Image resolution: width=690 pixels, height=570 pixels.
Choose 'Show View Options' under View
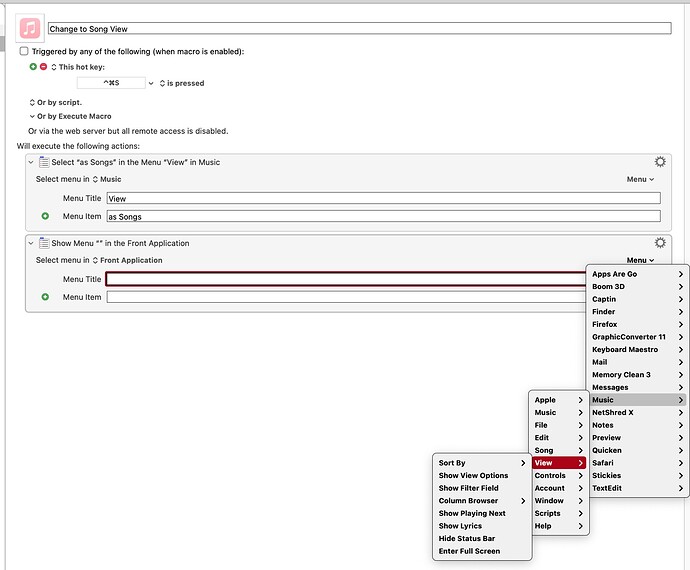point(482,475)
